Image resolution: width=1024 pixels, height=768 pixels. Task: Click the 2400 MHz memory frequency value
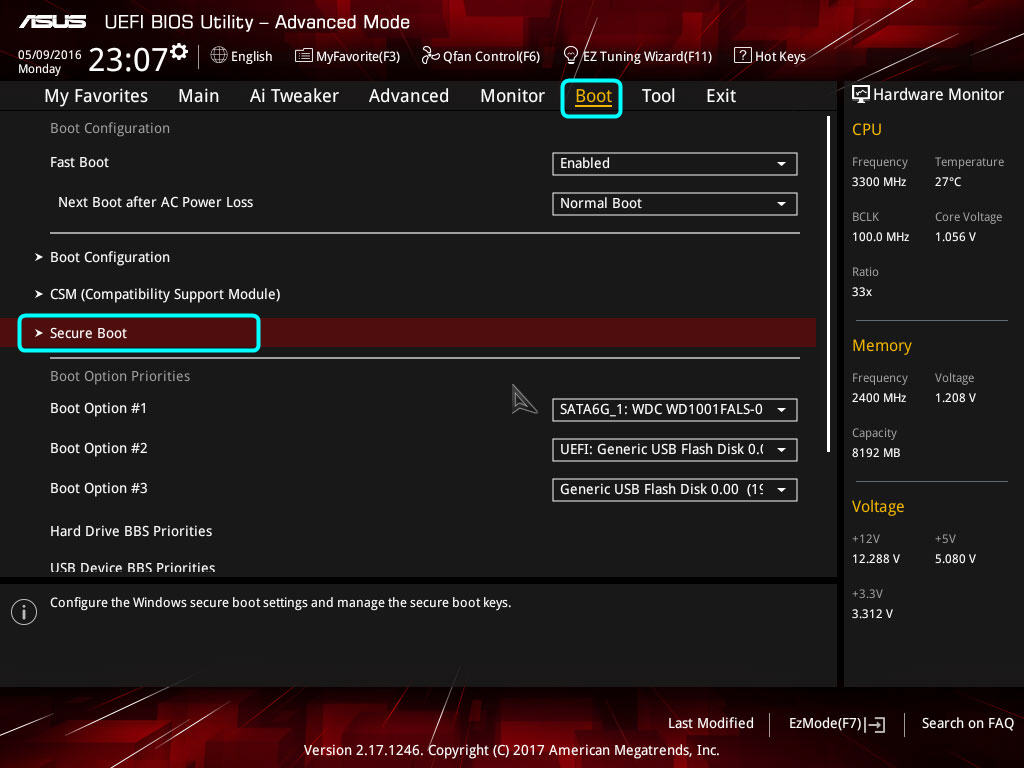(879, 398)
